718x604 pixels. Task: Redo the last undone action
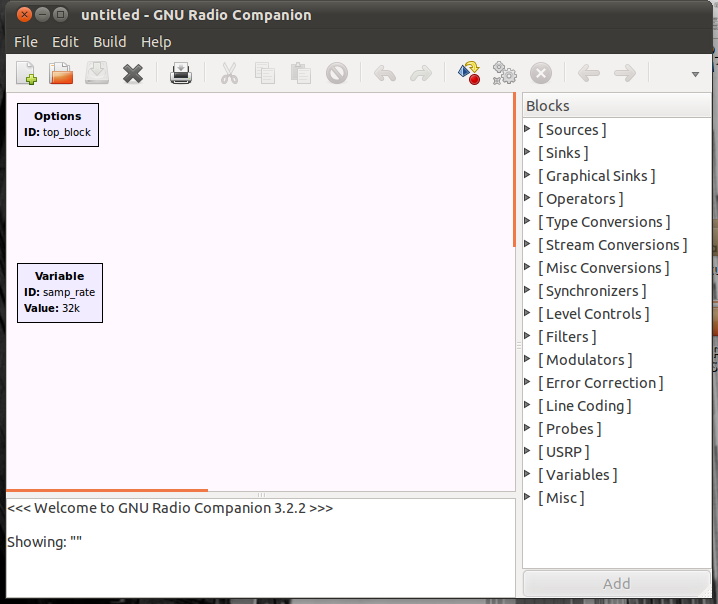(421, 73)
